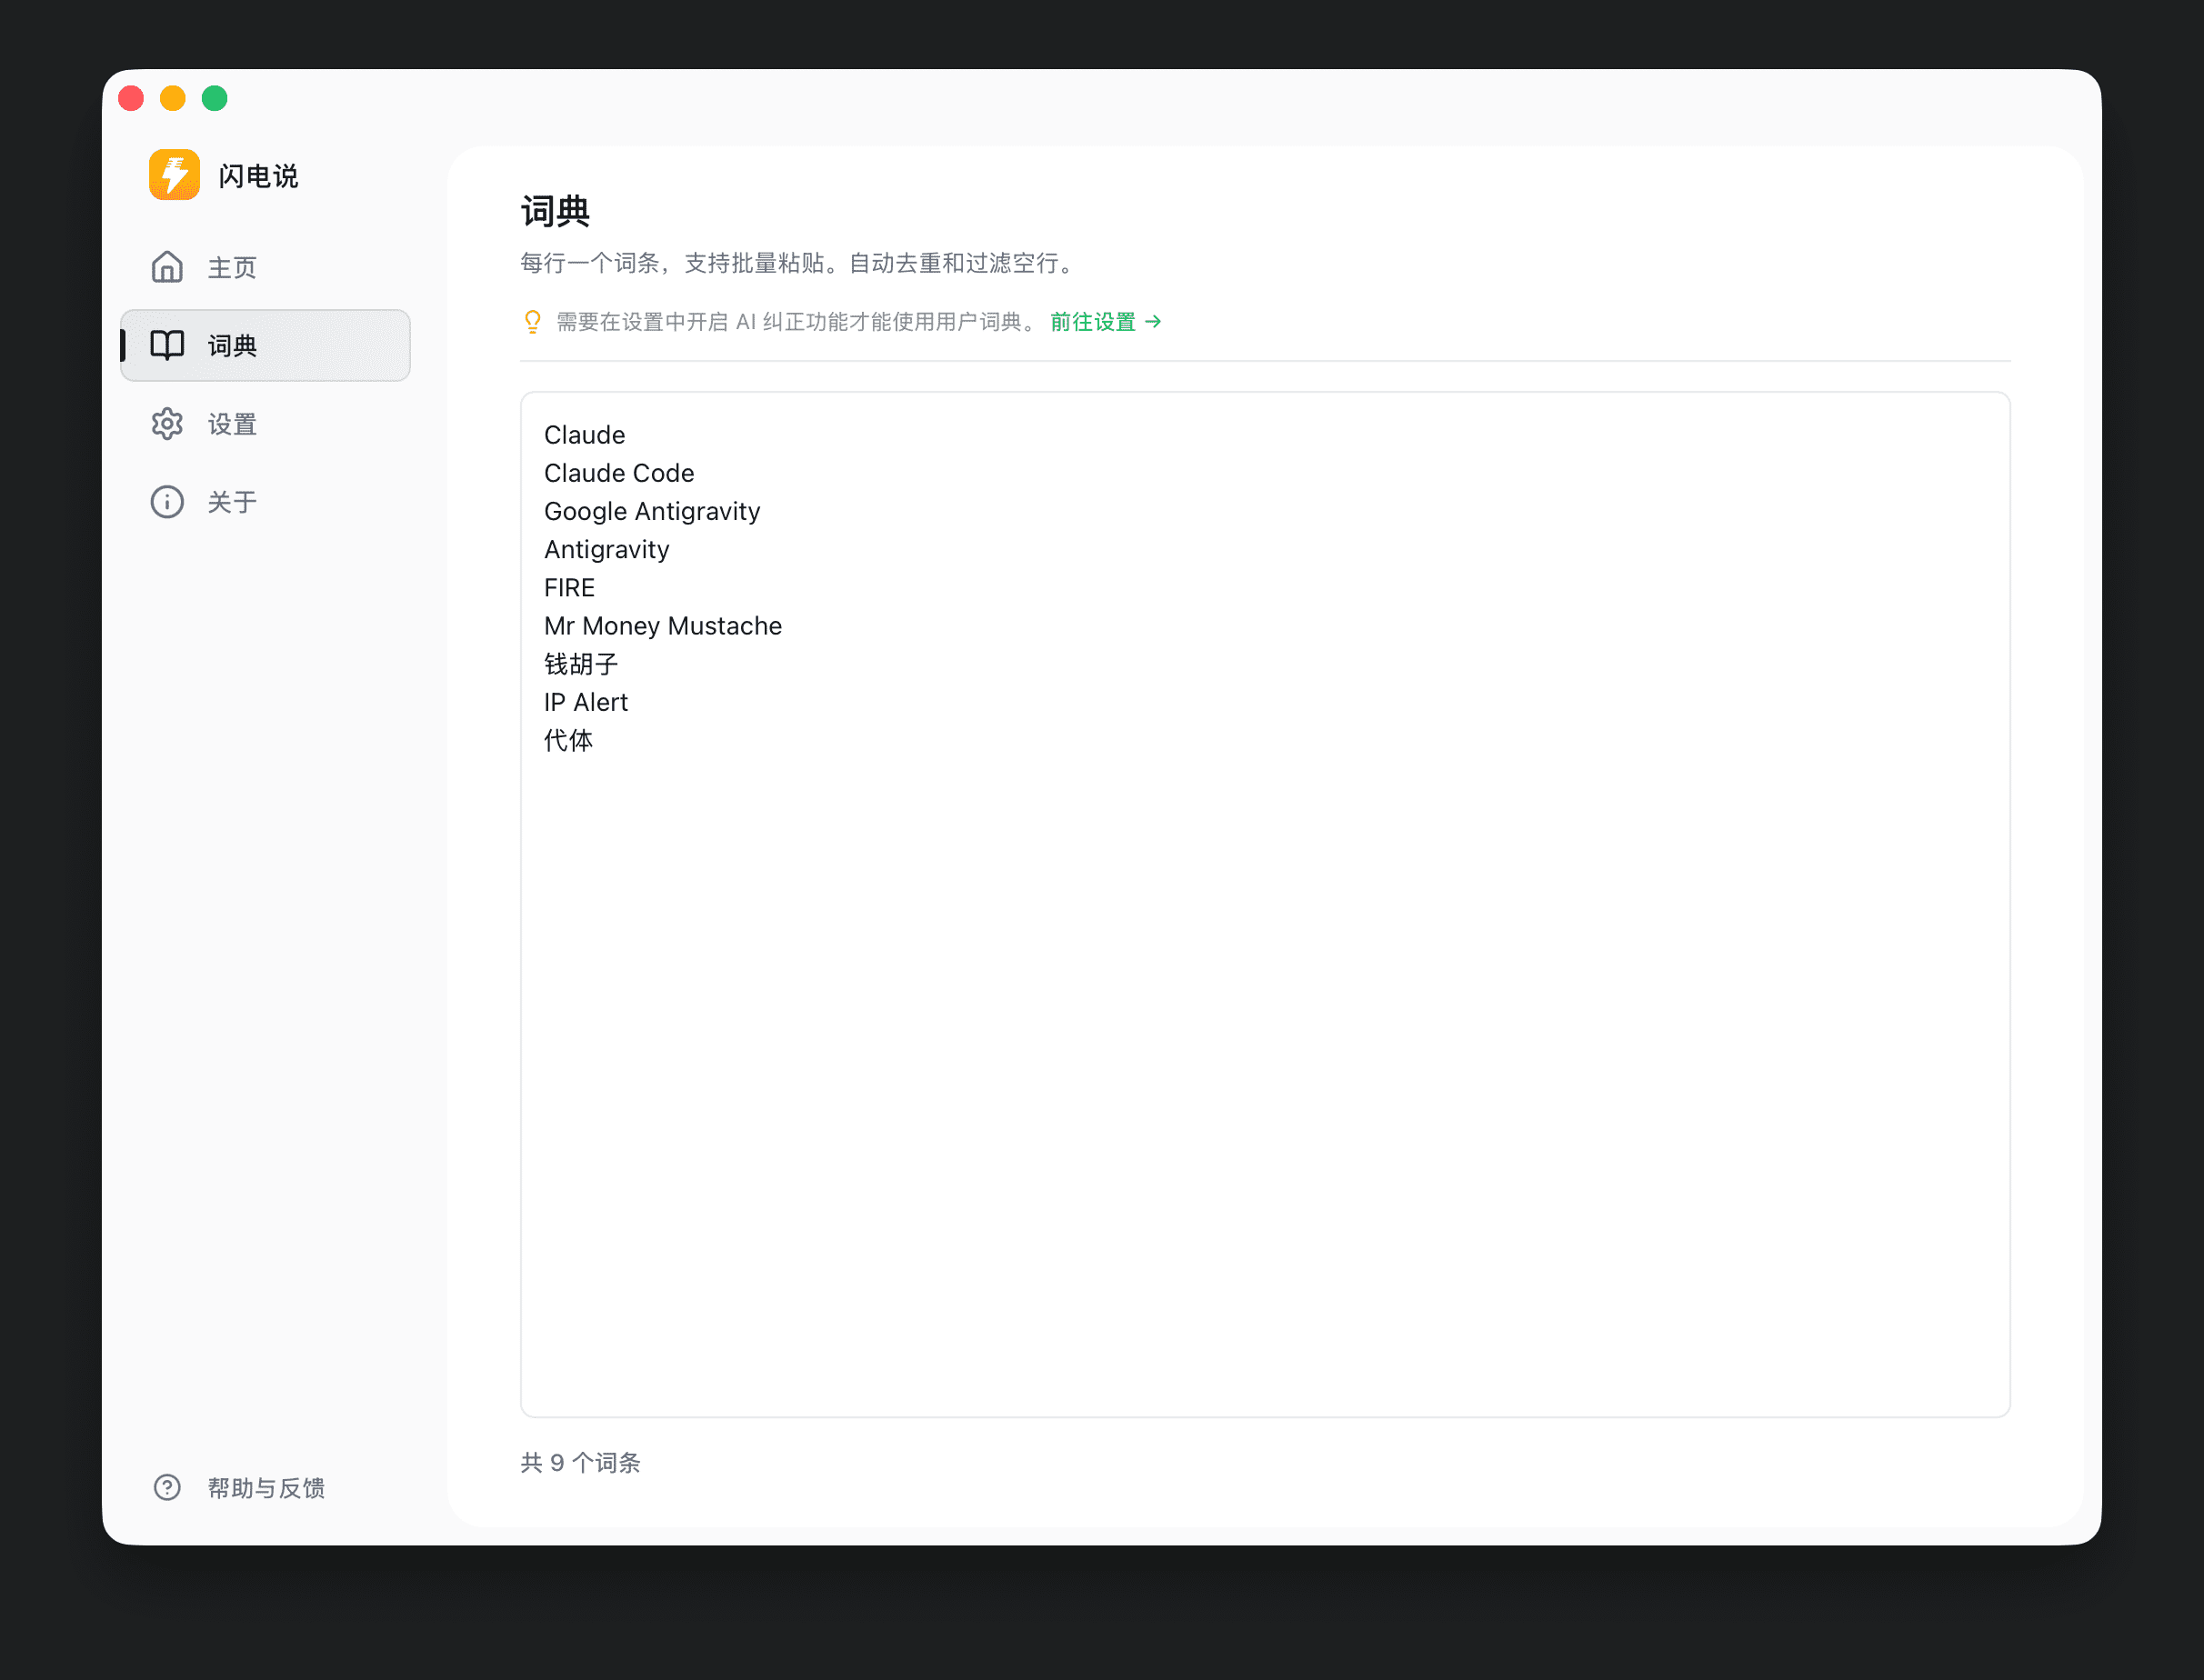Viewport: 2204px width, 1680px height.
Task: Click the 闪电说 app title
Action: point(258,176)
